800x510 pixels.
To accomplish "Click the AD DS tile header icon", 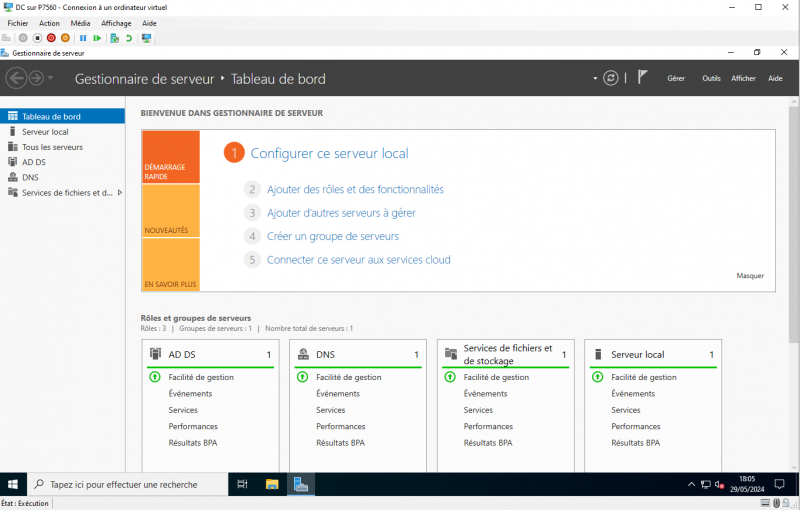I will (155, 354).
